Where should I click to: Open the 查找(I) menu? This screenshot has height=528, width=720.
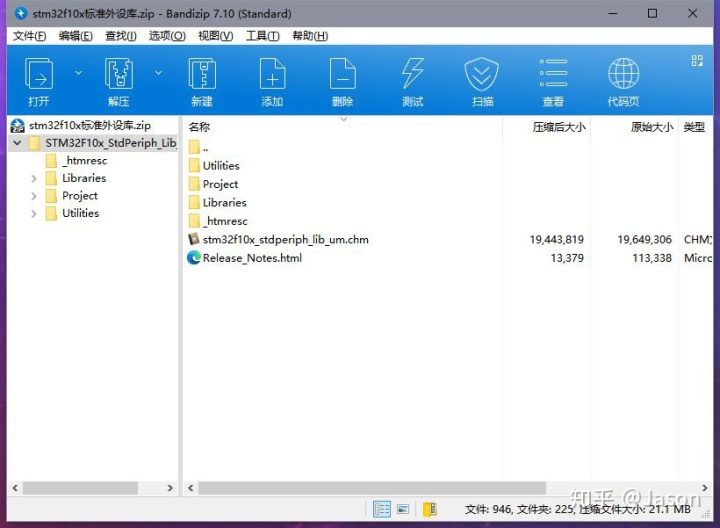tap(121, 36)
